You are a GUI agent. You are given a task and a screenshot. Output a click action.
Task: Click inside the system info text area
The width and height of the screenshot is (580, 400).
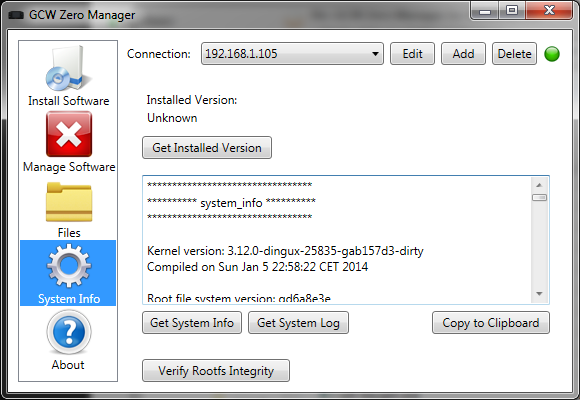coord(337,240)
